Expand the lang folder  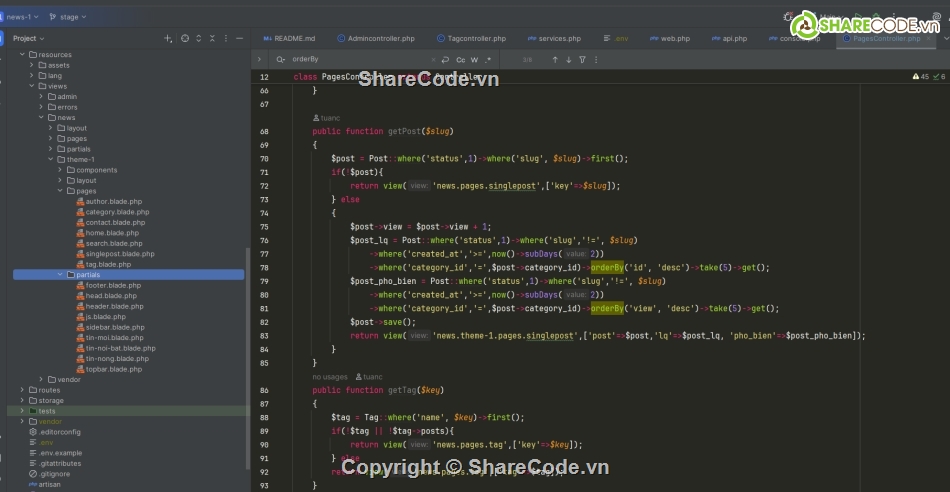click(32, 76)
